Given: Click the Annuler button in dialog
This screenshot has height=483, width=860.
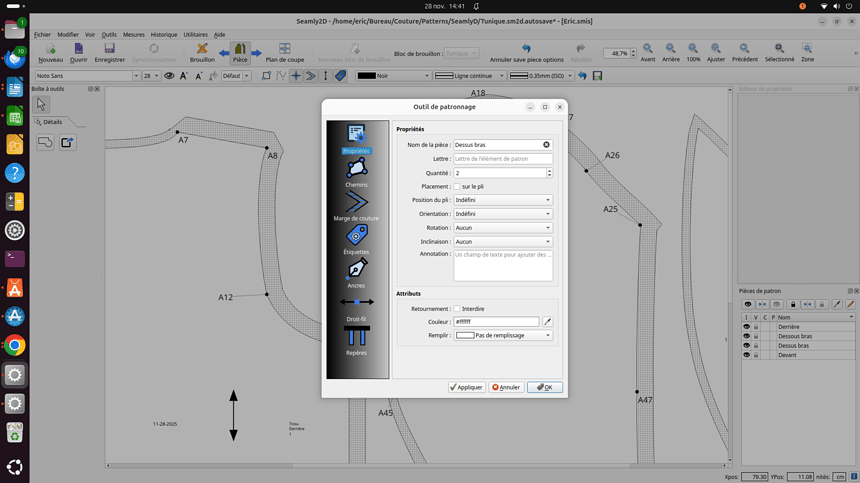Looking at the screenshot, I should tap(506, 387).
